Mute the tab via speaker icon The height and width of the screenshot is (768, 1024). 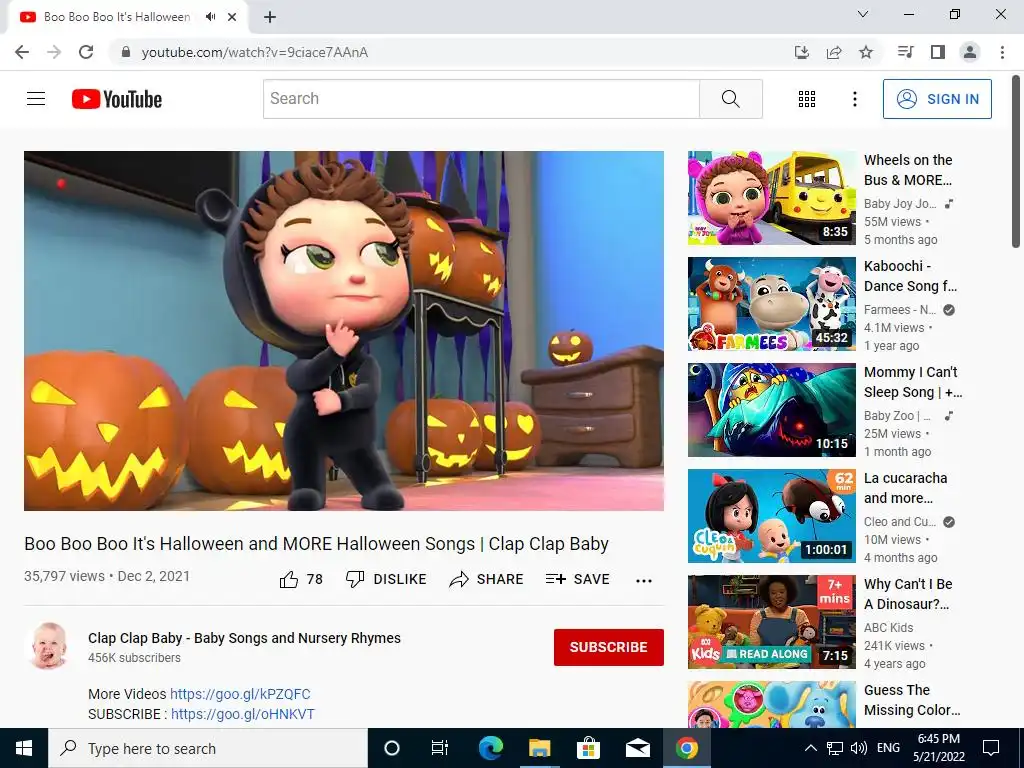[x=210, y=17]
